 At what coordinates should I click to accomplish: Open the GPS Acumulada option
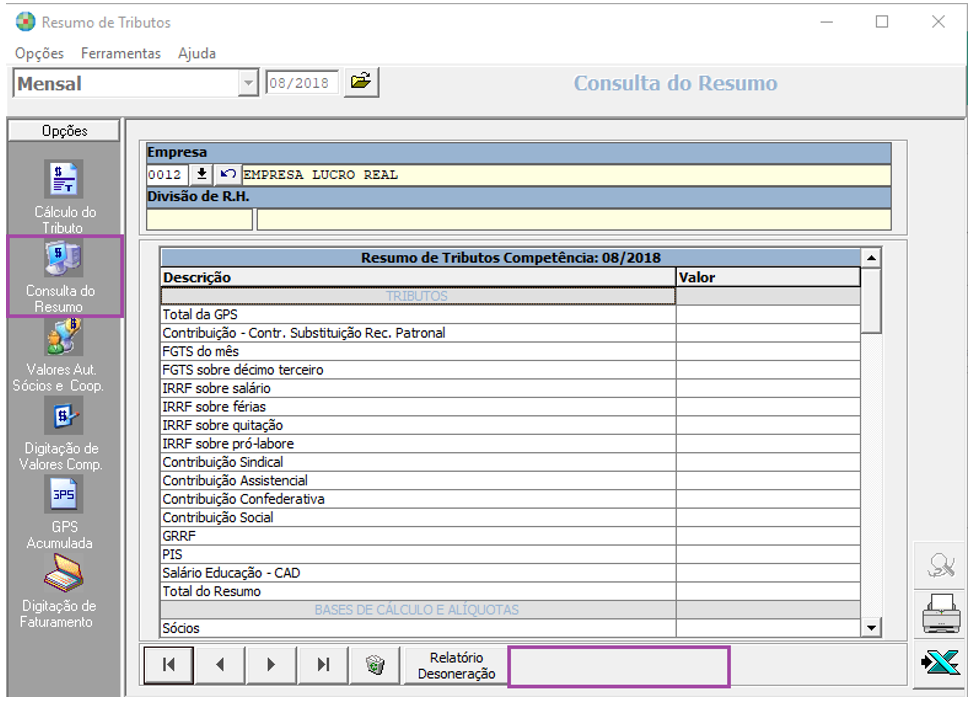tap(63, 513)
